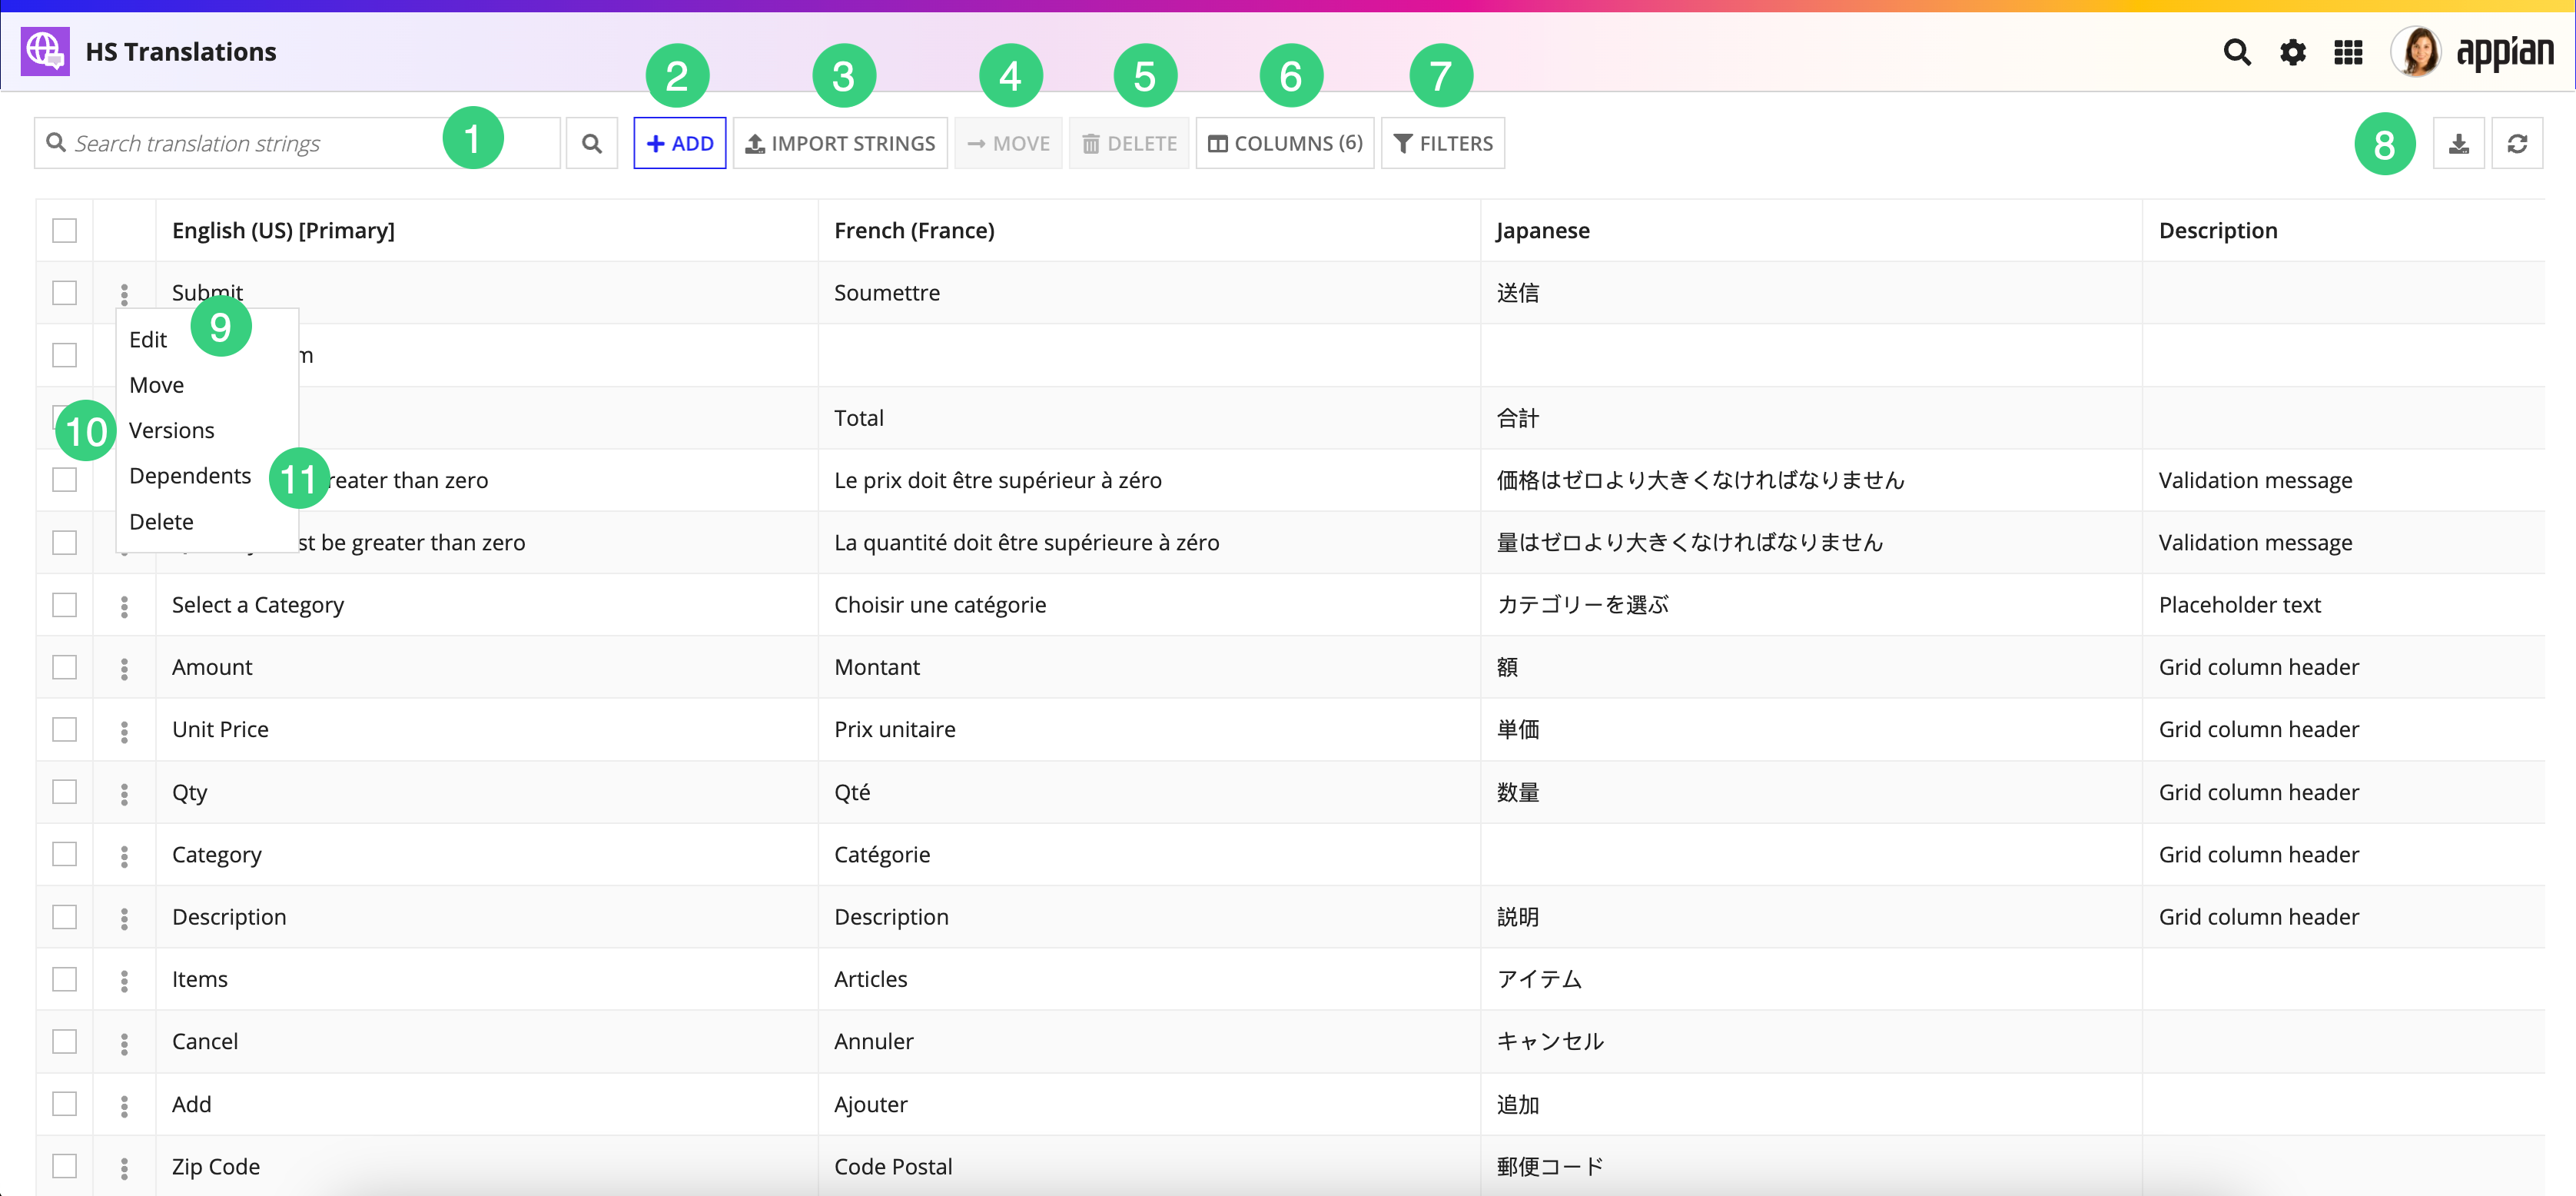Toggle the select-all header checkbox

(x=65, y=230)
